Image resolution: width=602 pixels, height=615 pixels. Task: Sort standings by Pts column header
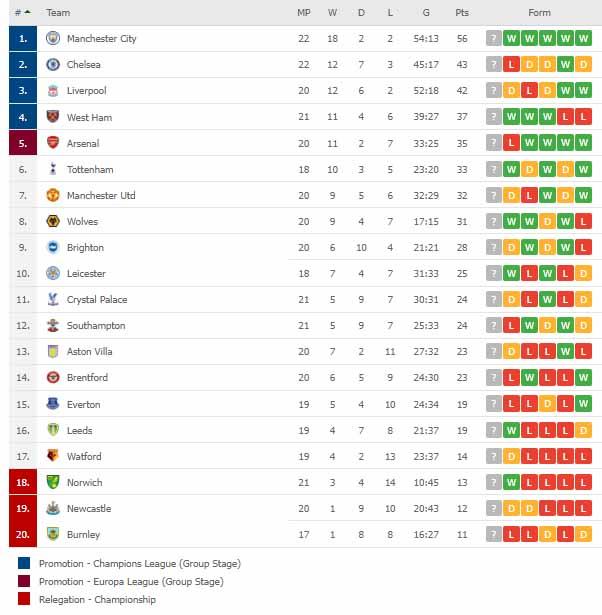point(461,13)
